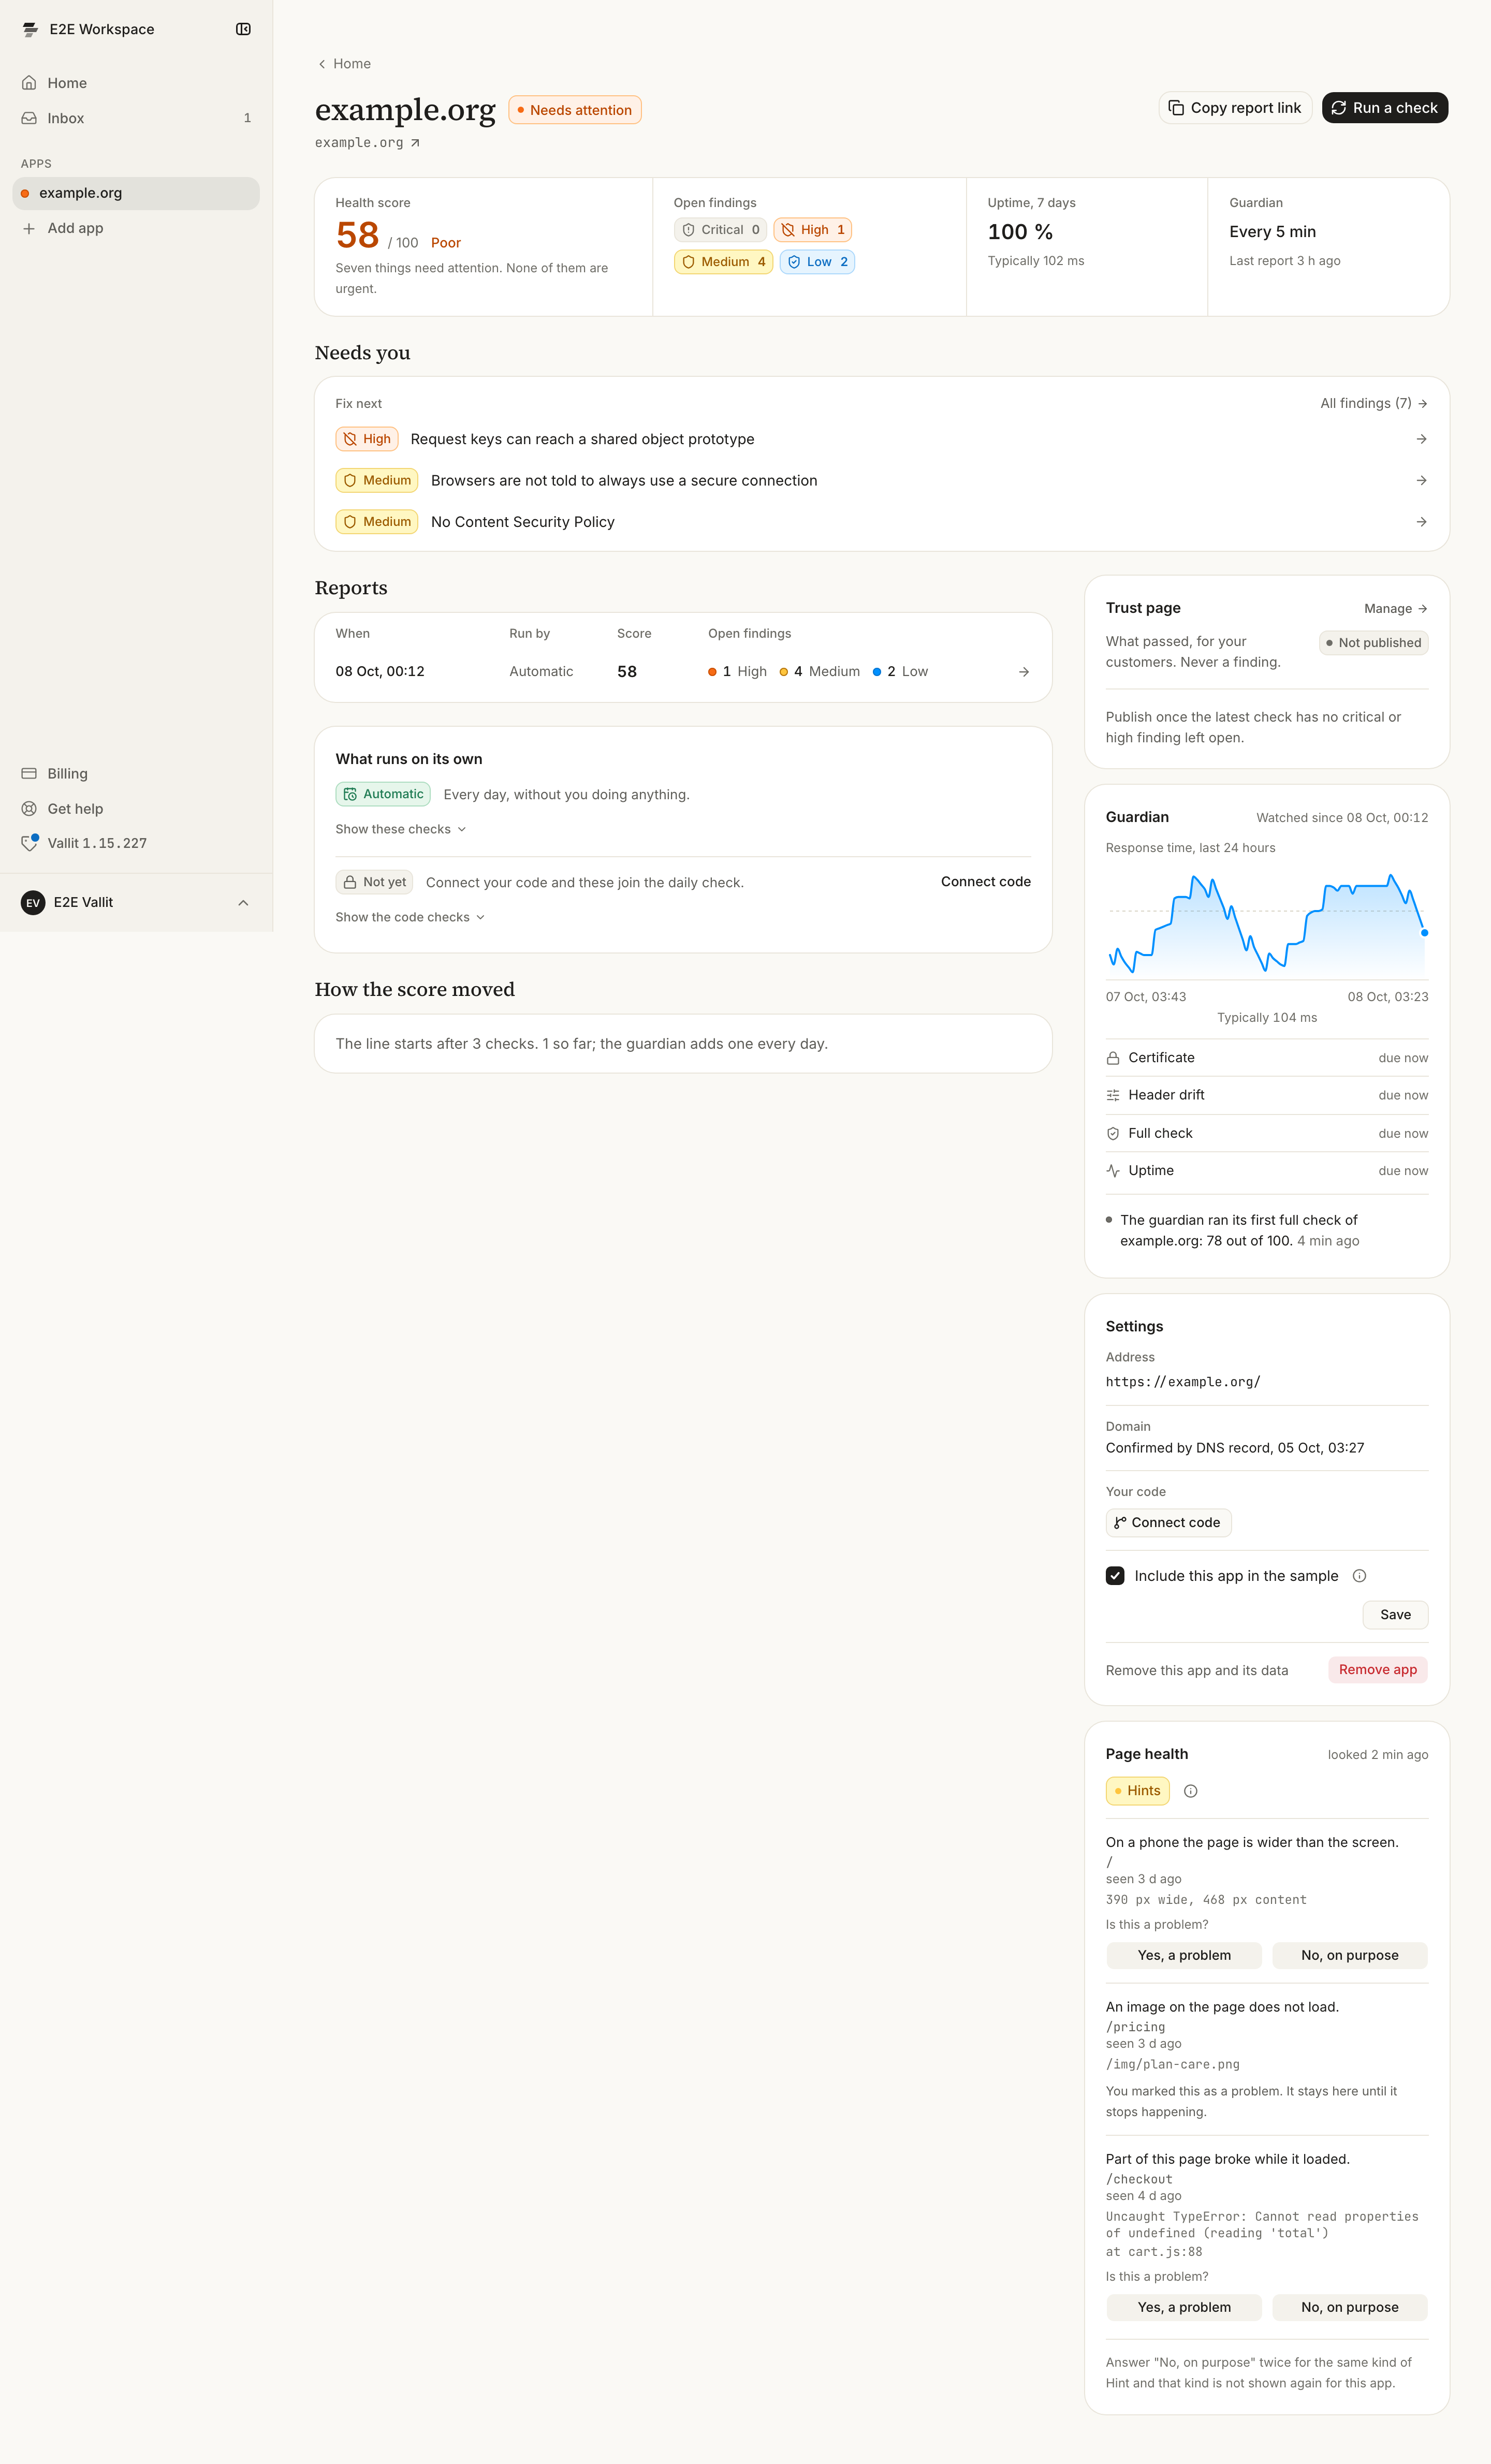The image size is (1491, 2464).
Task: Mark phone width hint Yes, a problem
Action: [x=1184, y=1955]
